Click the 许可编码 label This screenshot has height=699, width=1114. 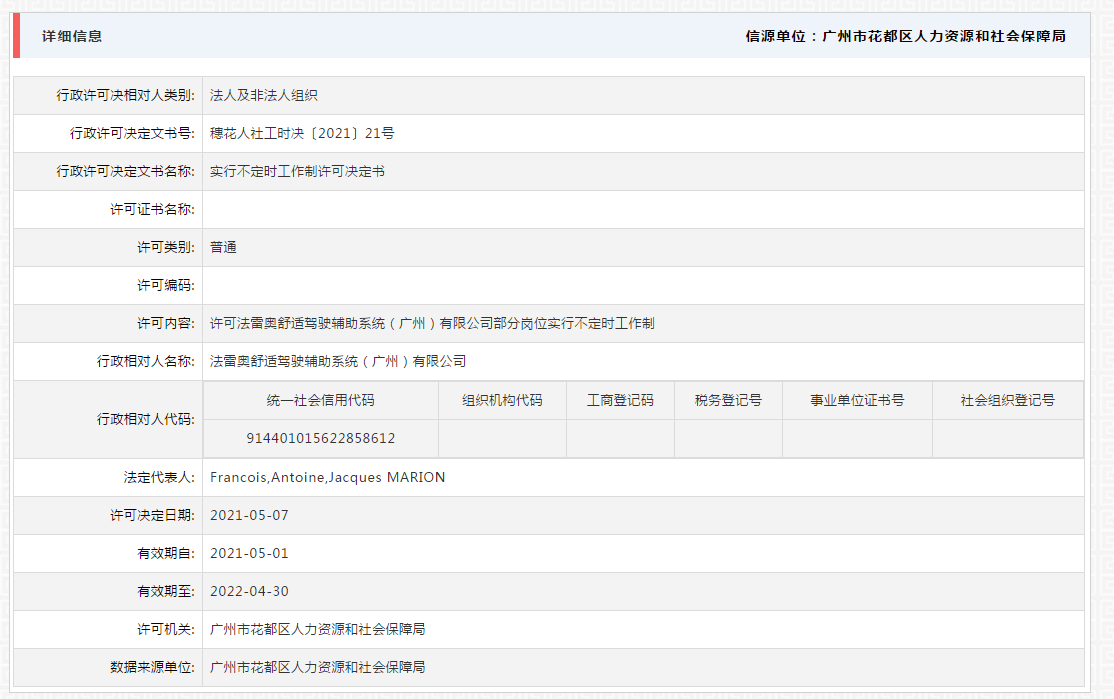166,285
